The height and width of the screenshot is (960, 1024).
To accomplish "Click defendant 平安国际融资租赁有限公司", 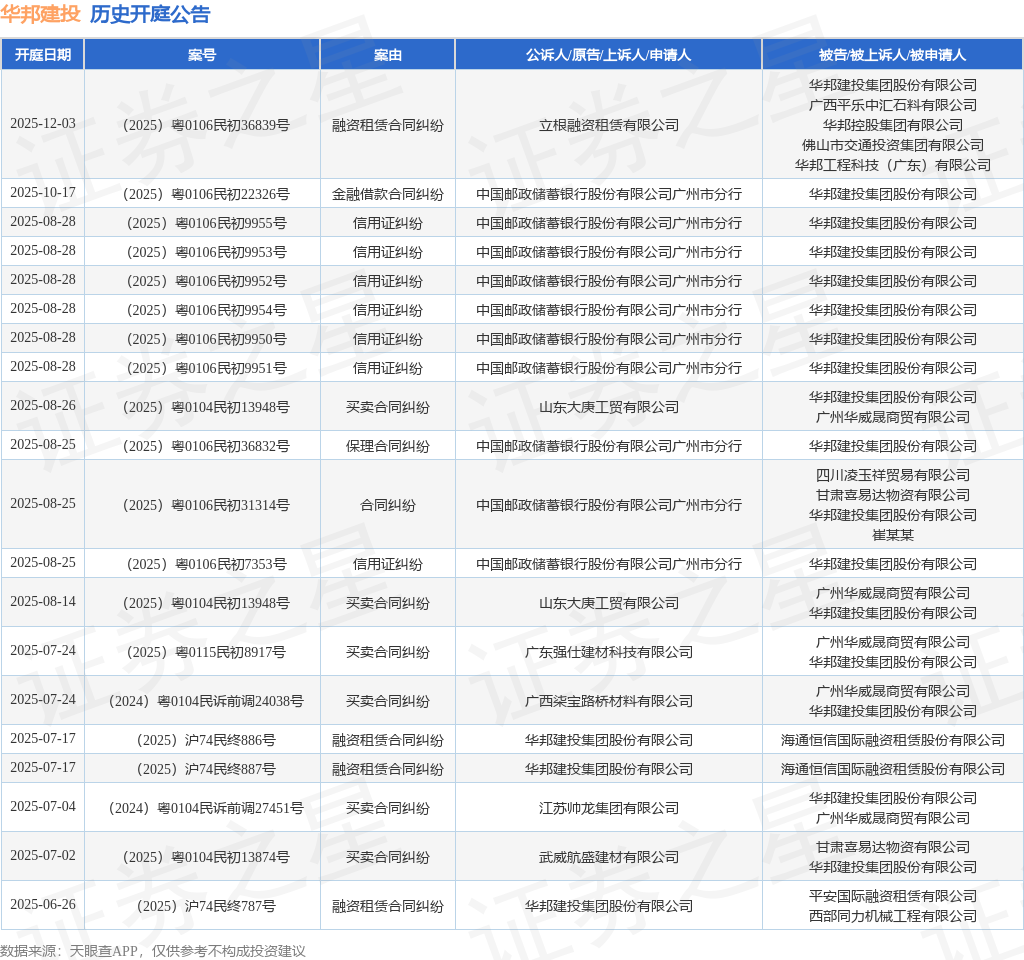I will pyautogui.click(x=893, y=897).
